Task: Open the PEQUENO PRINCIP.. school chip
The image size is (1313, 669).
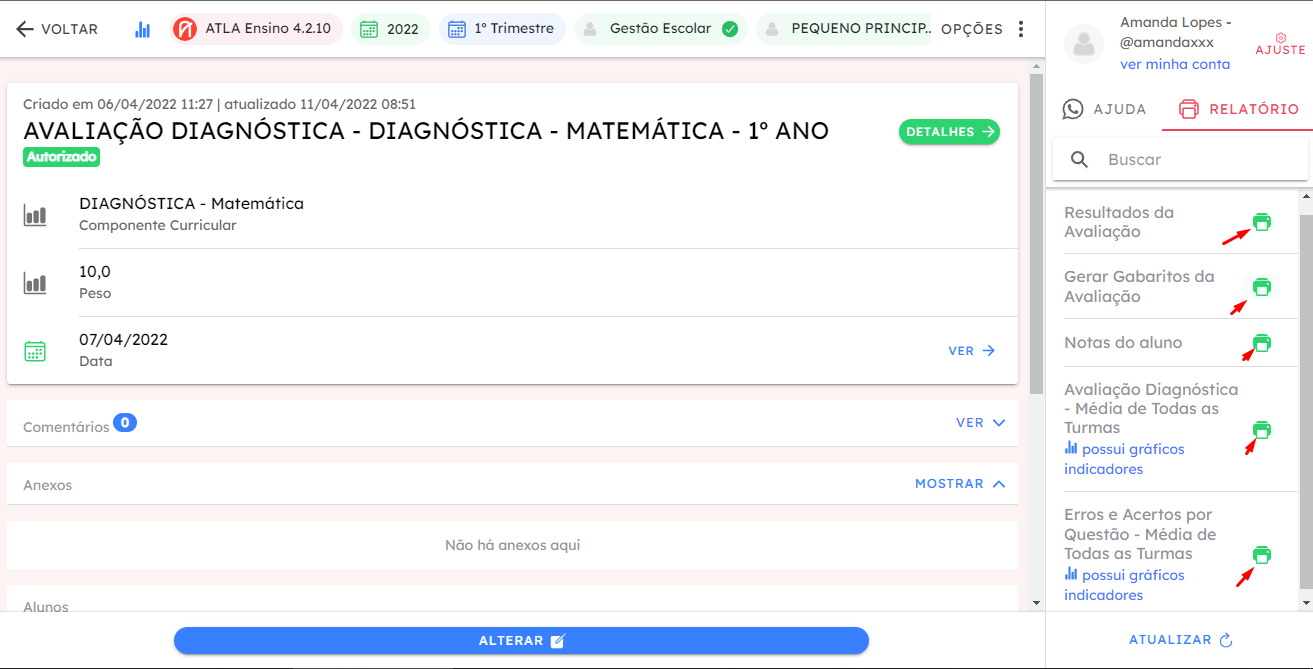Action: [x=844, y=29]
